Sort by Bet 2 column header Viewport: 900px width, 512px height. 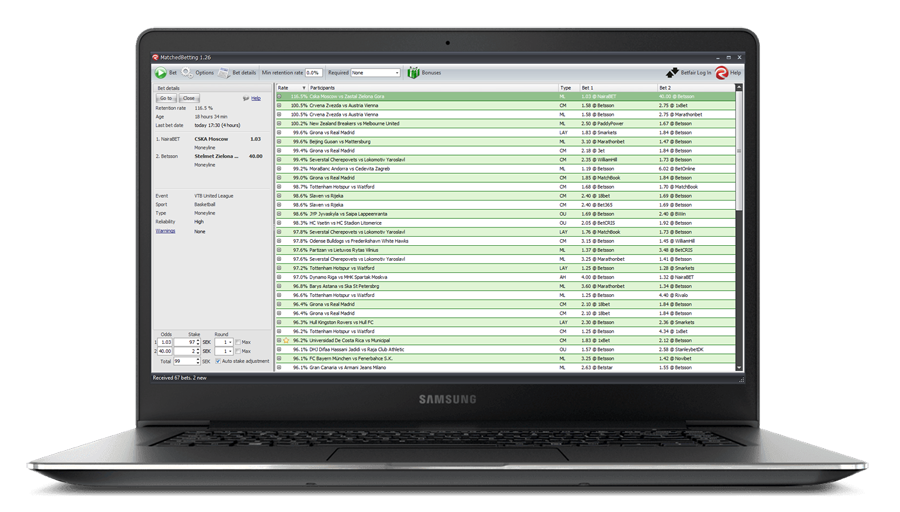pos(696,88)
